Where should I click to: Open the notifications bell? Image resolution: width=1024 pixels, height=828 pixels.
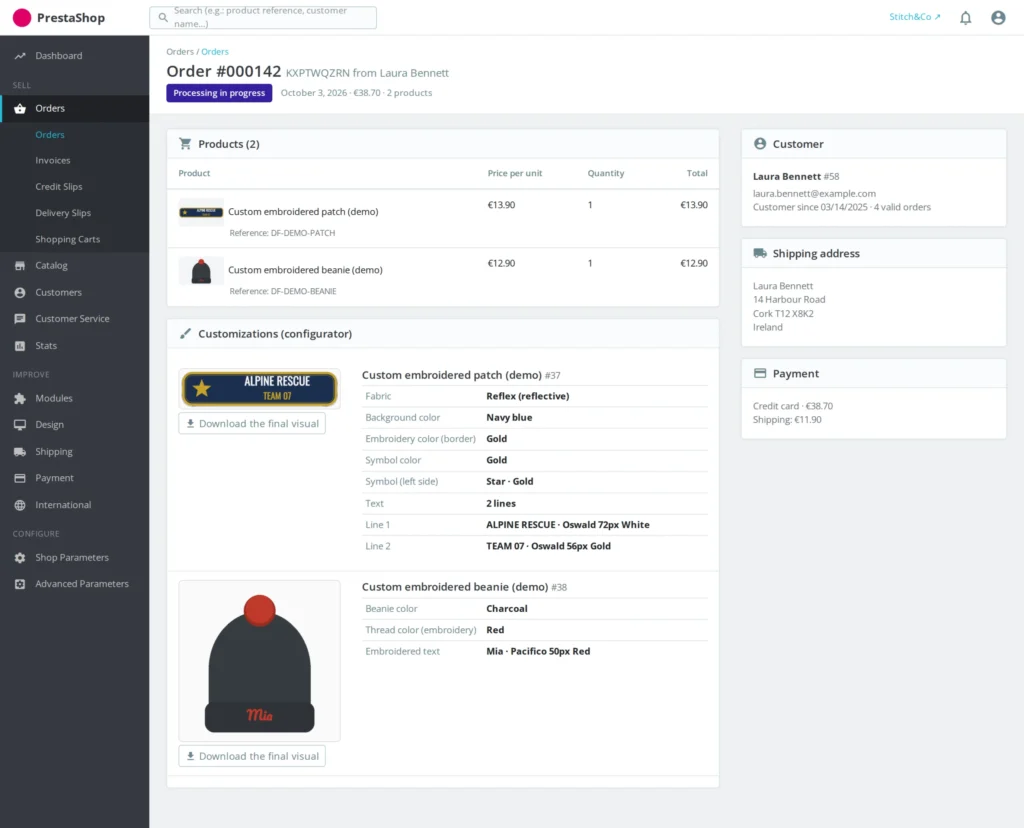click(x=965, y=18)
